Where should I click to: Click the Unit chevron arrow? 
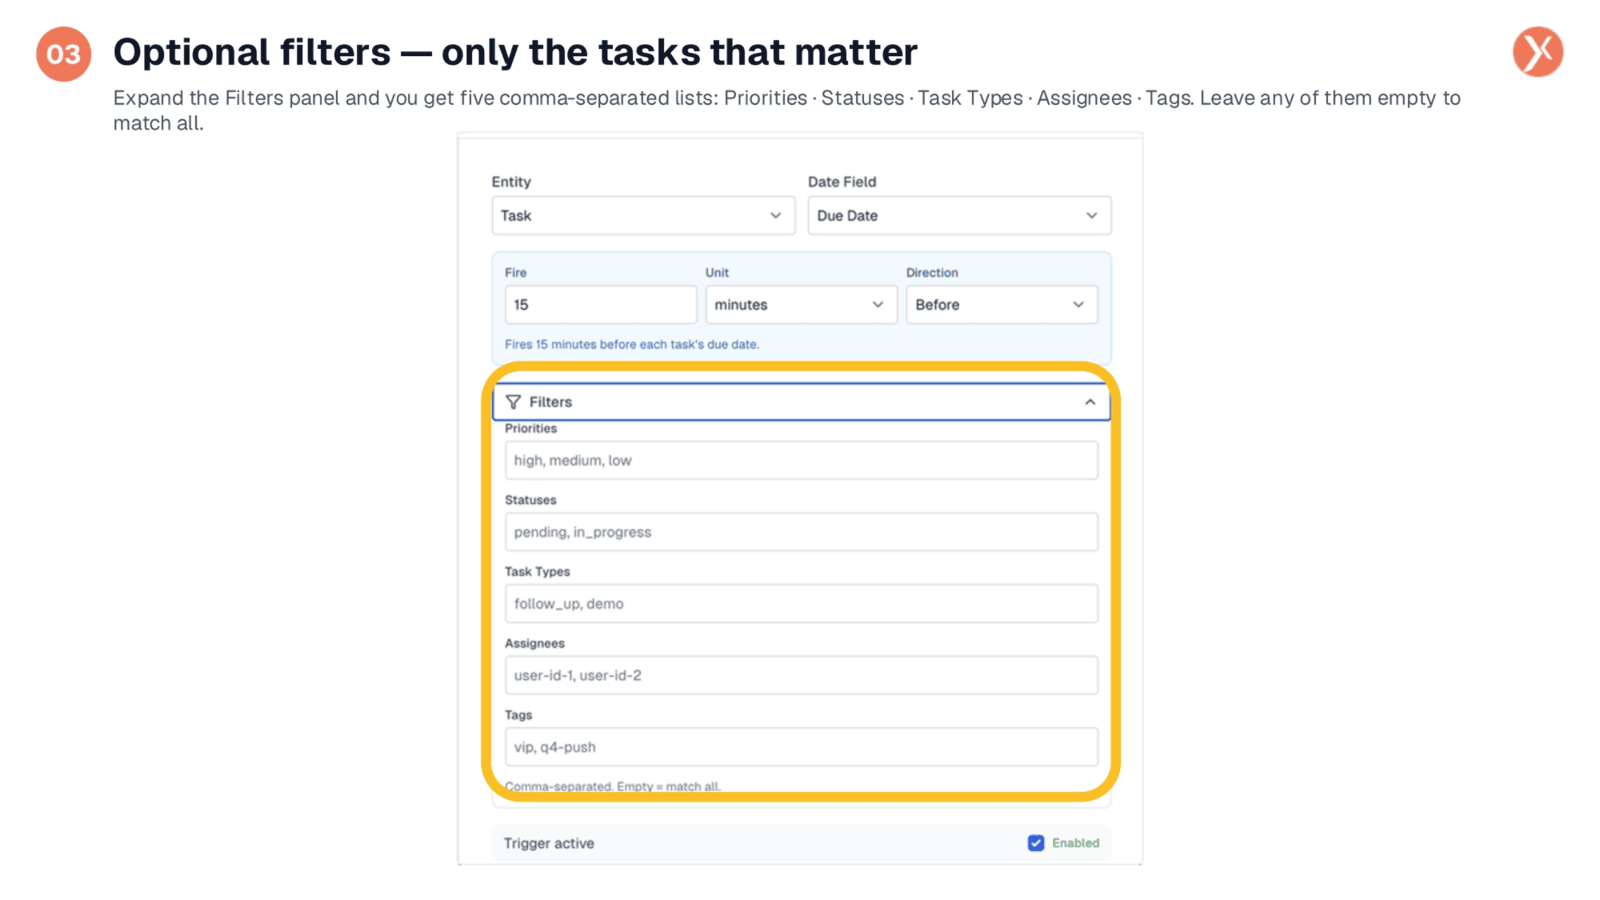click(x=877, y=304)
